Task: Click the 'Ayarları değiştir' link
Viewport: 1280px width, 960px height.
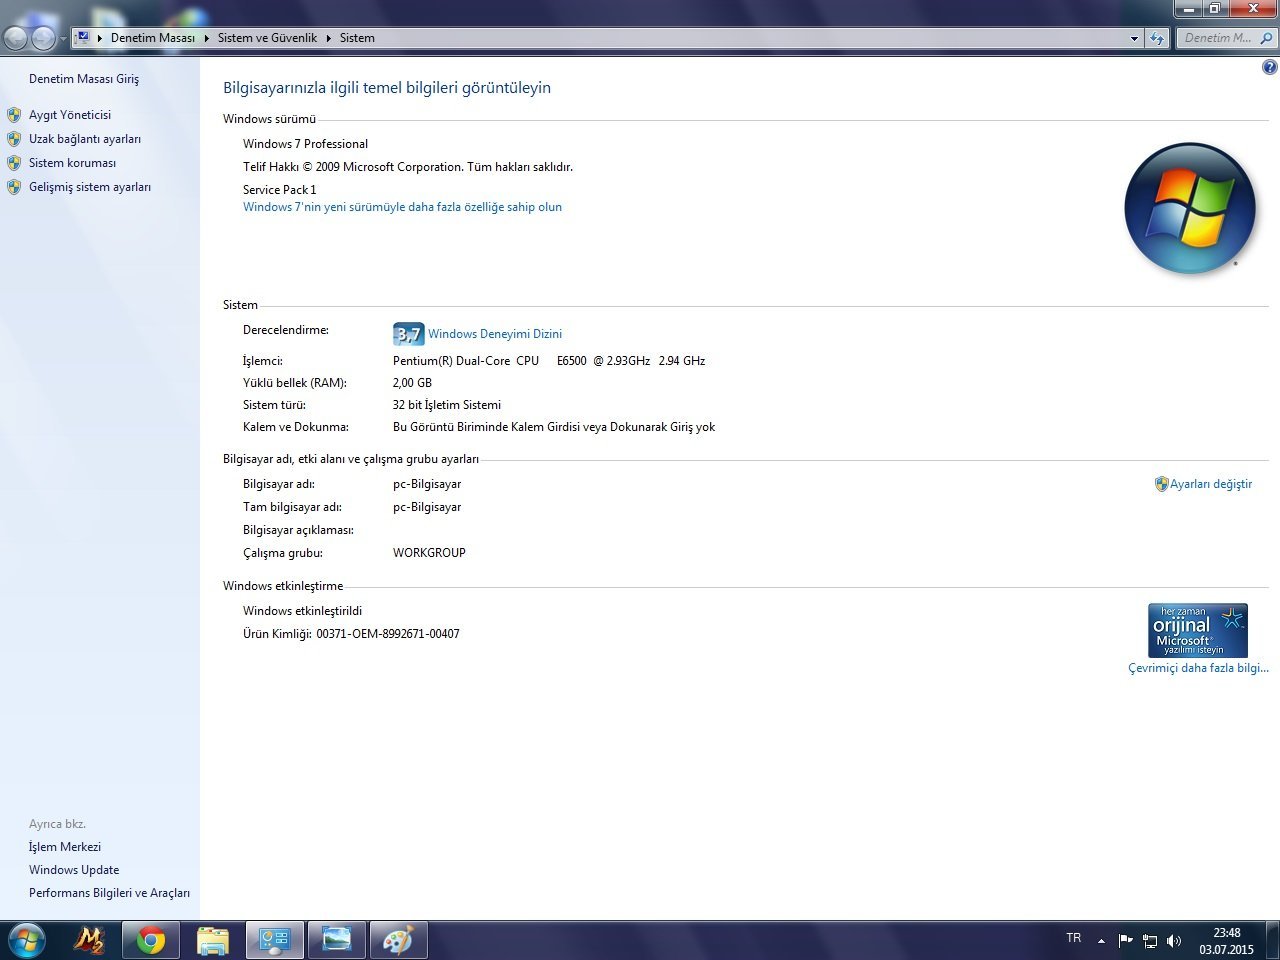Action: point(1210,484)
